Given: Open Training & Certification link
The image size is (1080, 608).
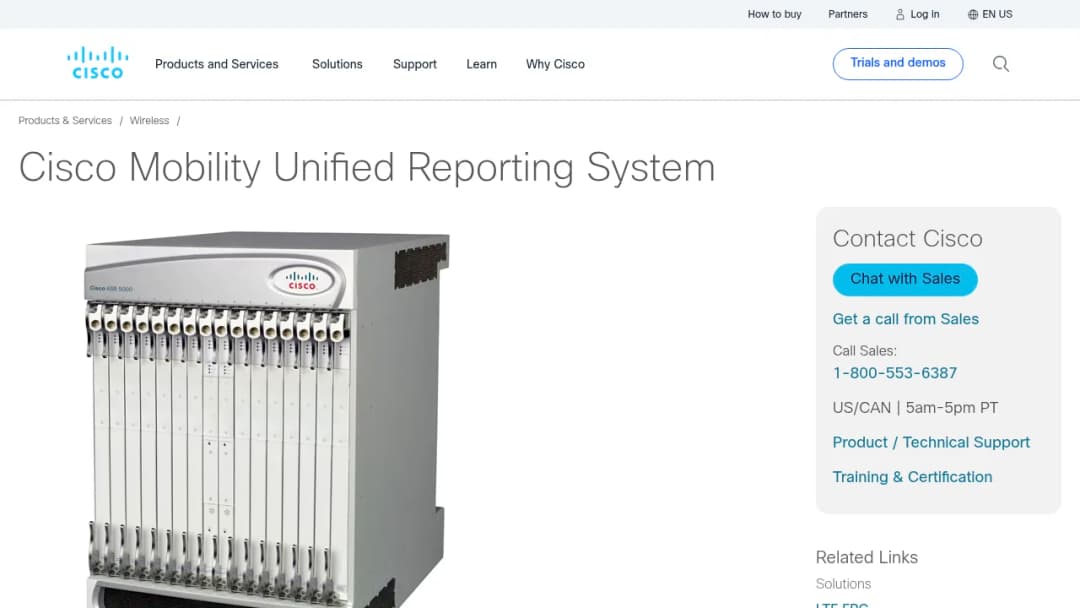Looking at the screenshot, I should coord(912,476).
